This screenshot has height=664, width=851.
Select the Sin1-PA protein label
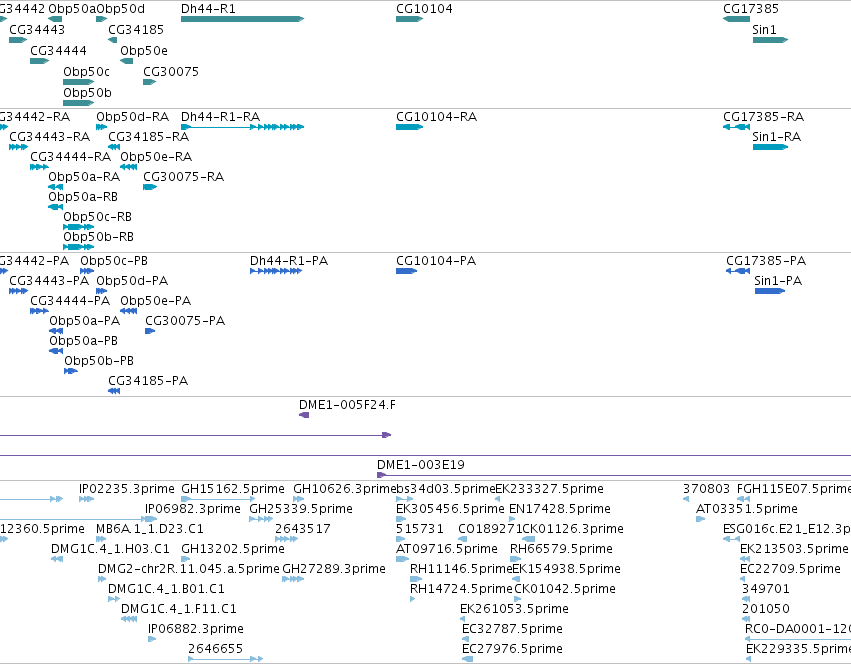tap(778, 281)
